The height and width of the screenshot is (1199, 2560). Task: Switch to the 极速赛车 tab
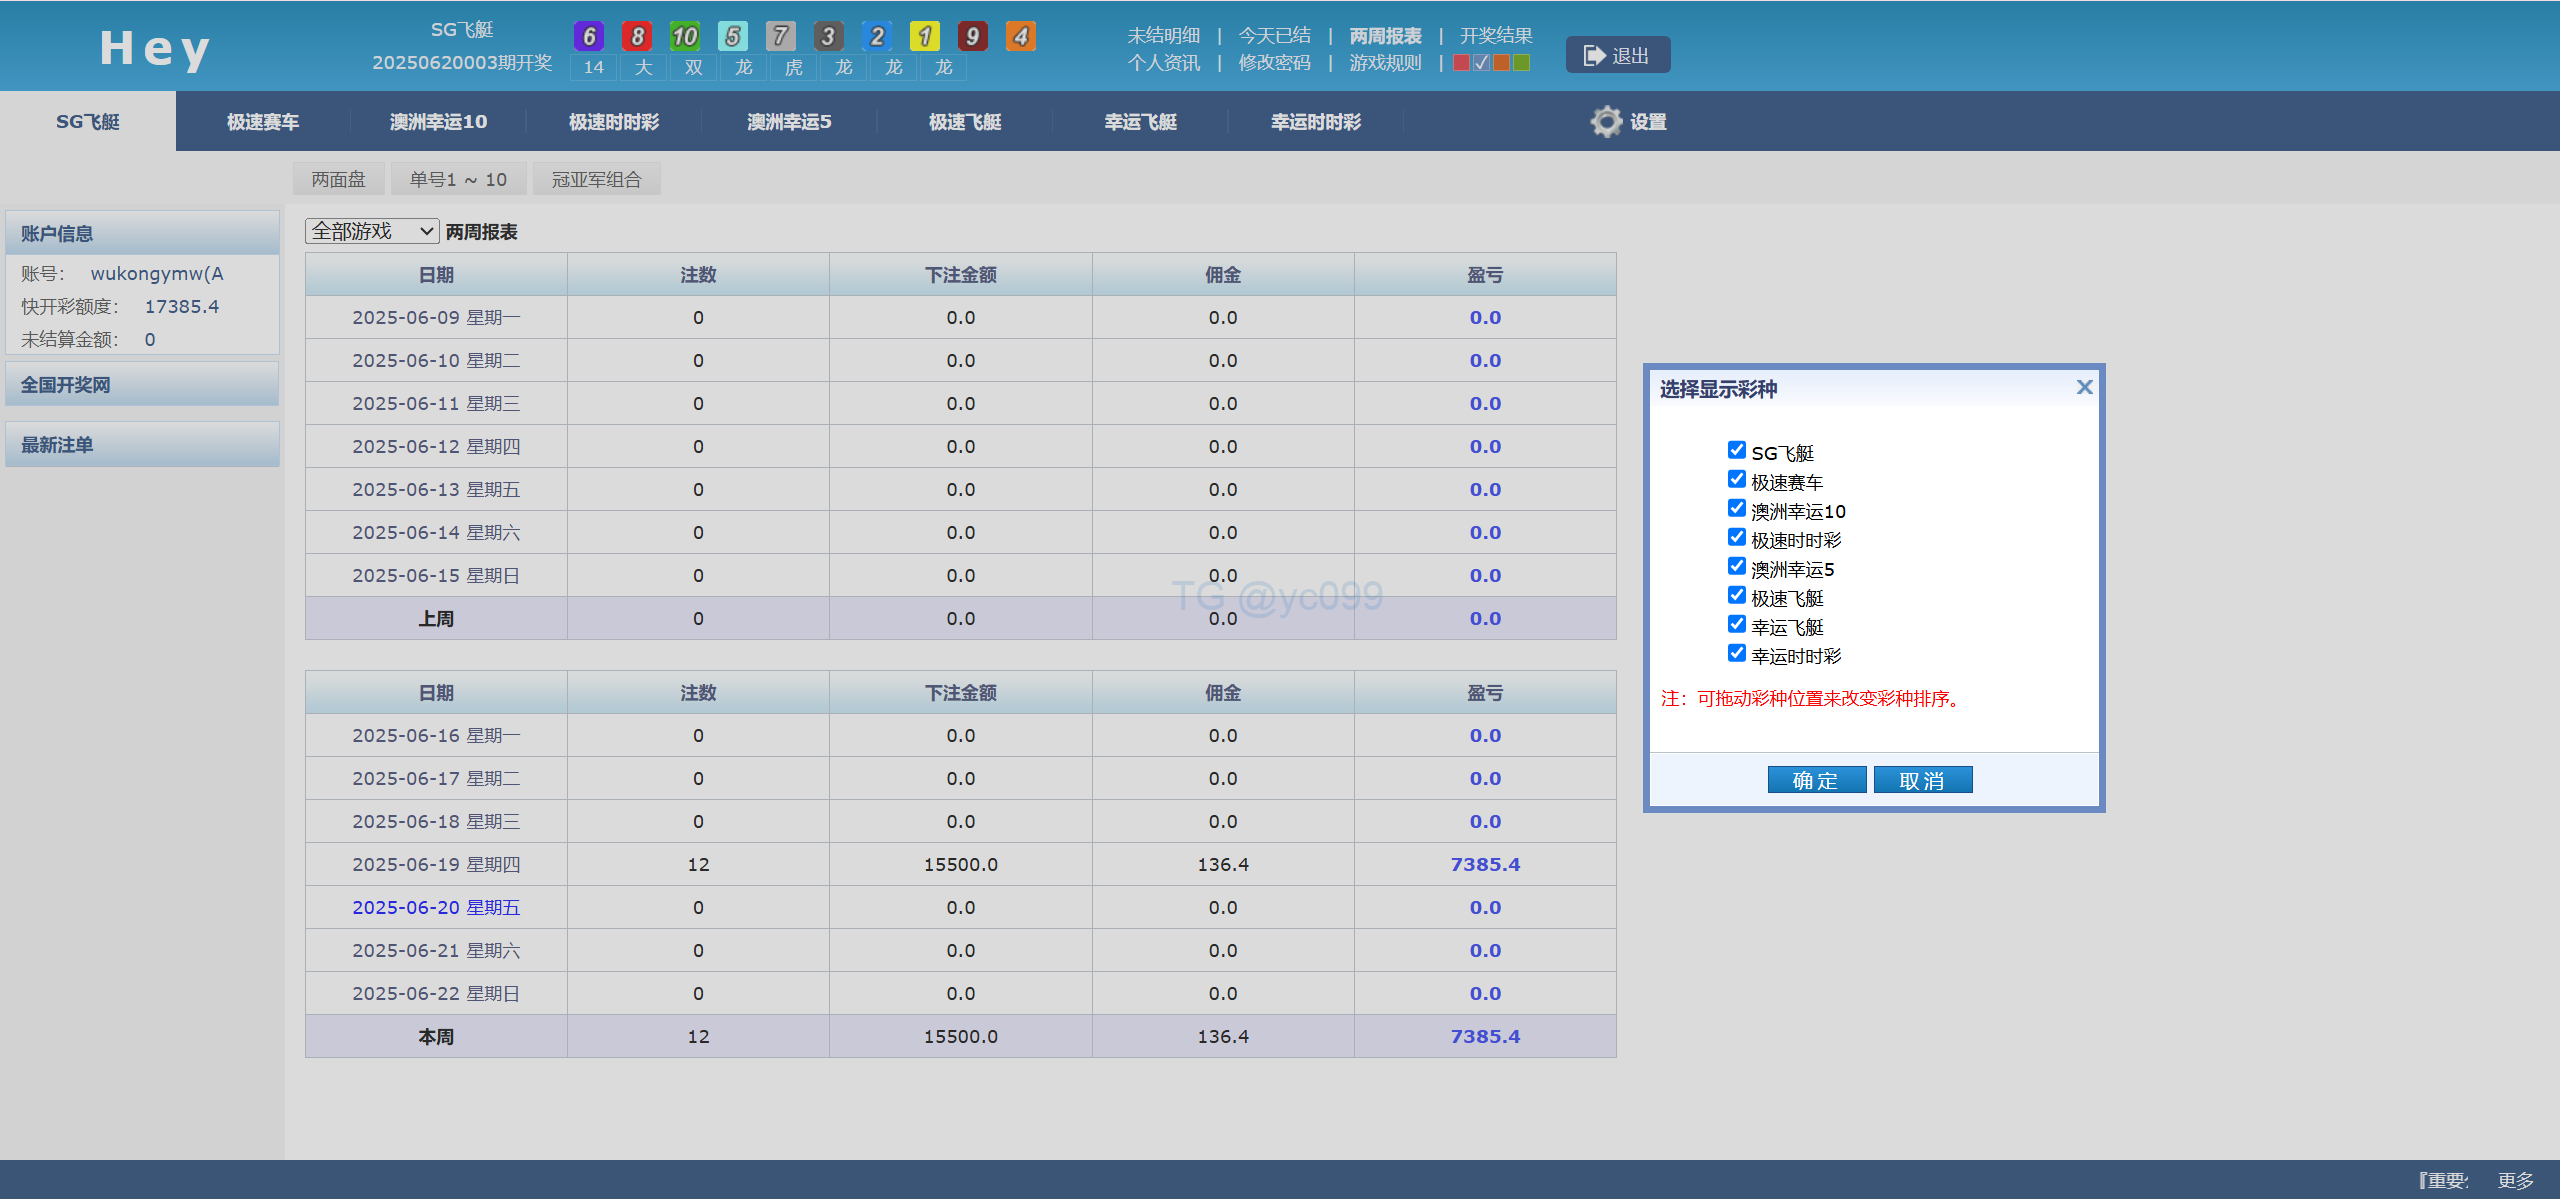point(262,121)
